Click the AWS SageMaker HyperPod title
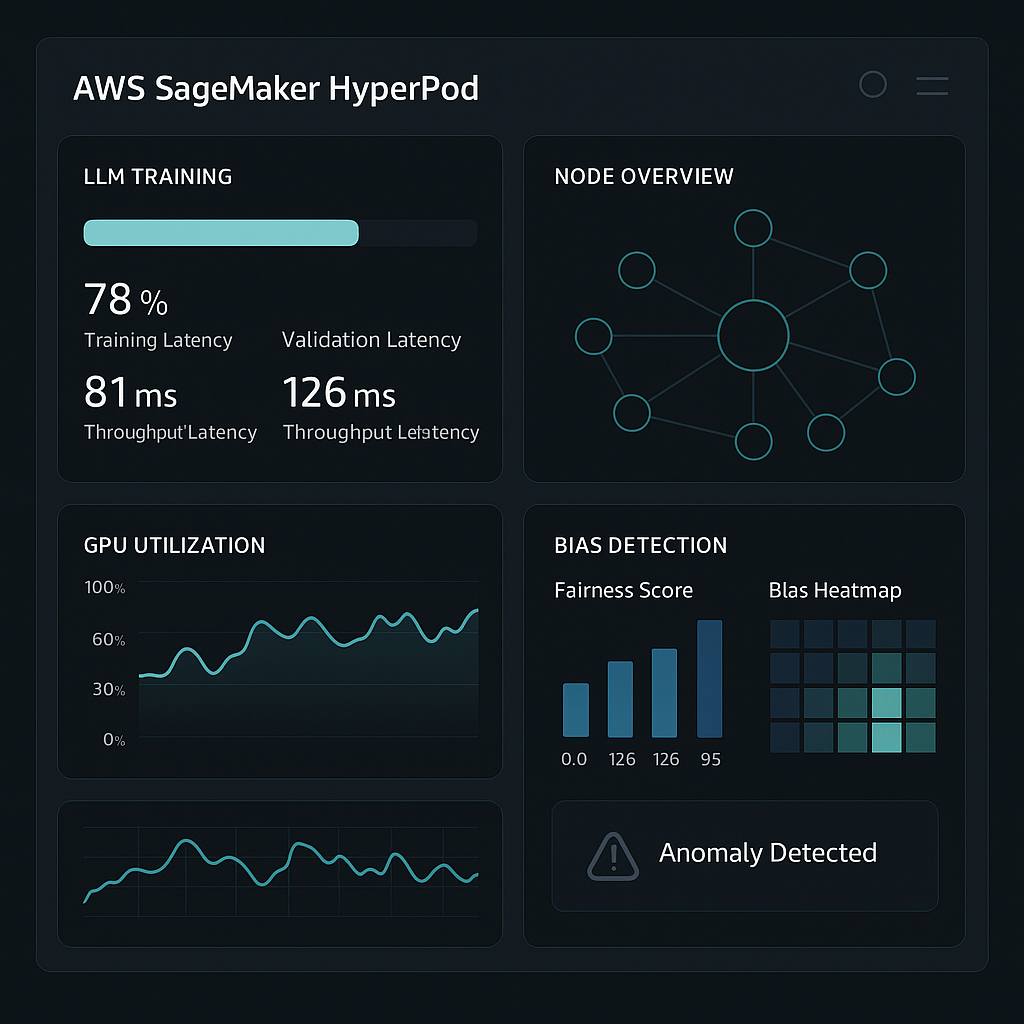This screenshot has width=1024, height=1024. coord(276,88)
